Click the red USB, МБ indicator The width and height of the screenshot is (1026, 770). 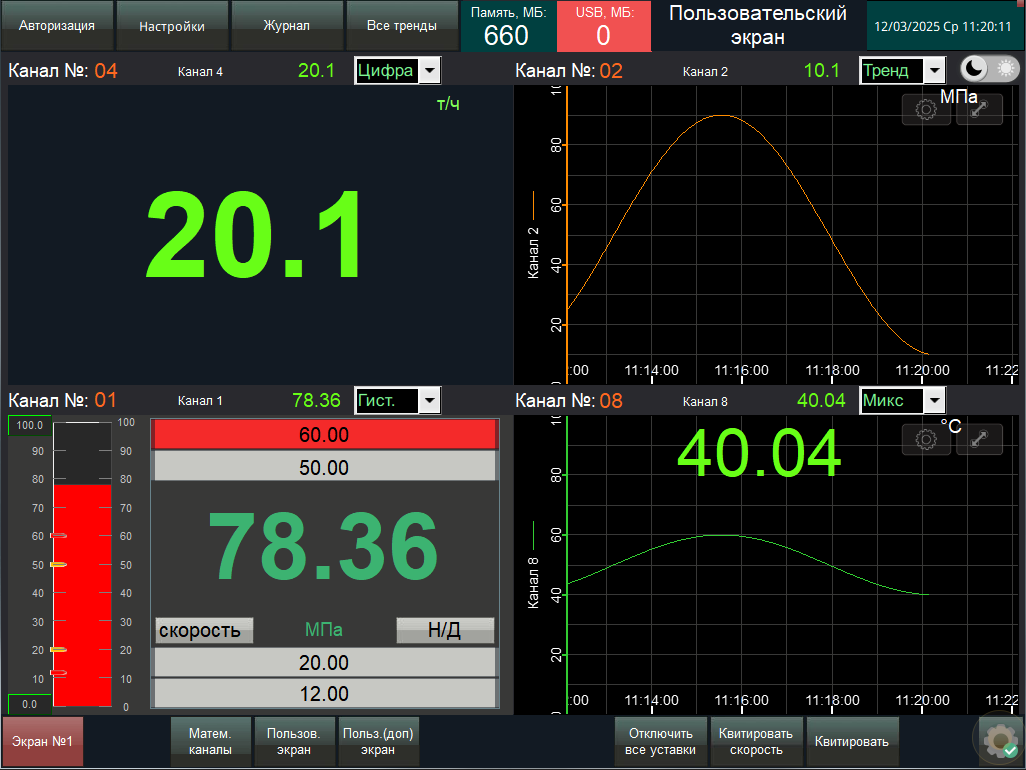pyautogui.click(x=604, y=26)
